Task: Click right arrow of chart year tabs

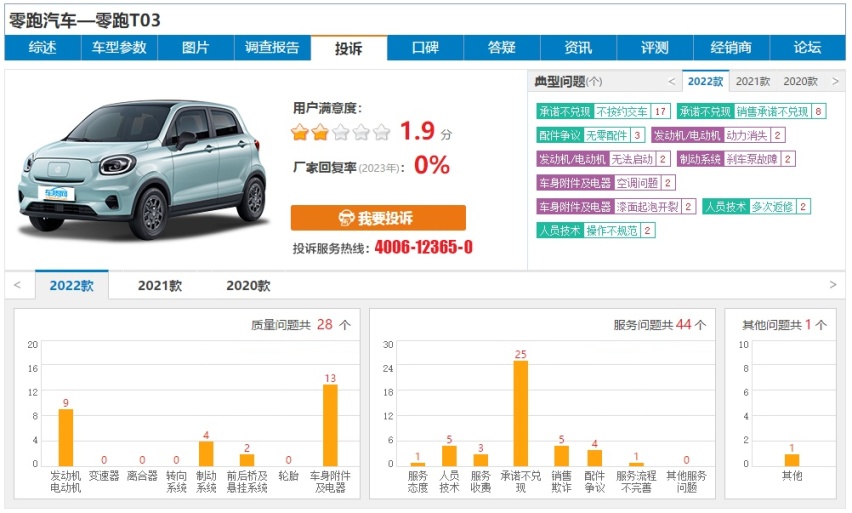Action: [833, 285]
